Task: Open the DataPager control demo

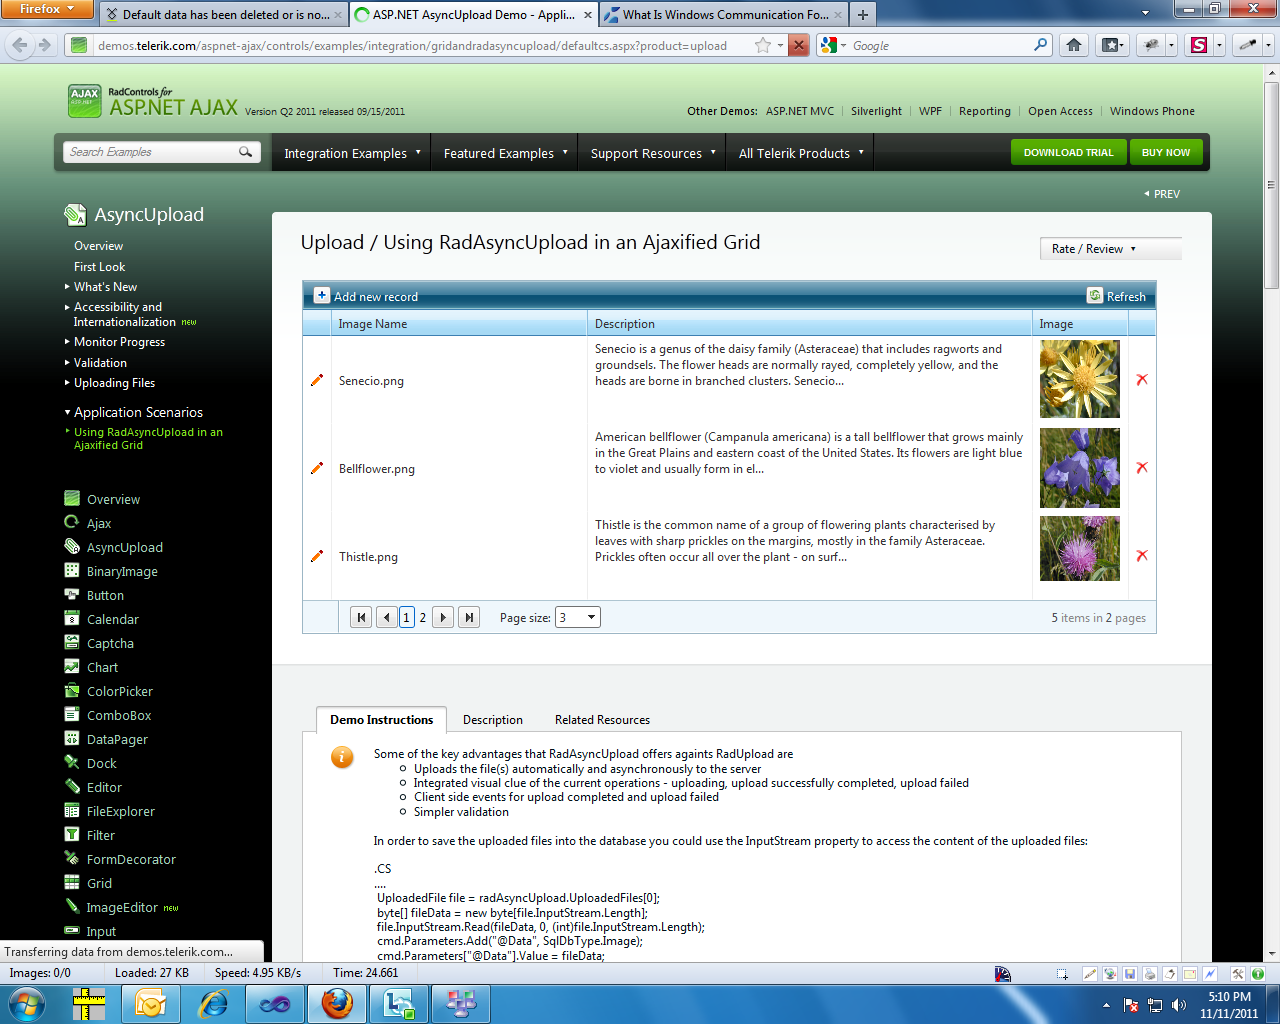Action: coord(117,739)
